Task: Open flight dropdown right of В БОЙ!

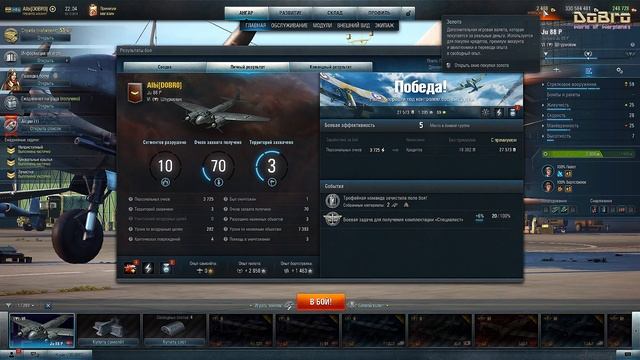Action: [x=369, y=305]
